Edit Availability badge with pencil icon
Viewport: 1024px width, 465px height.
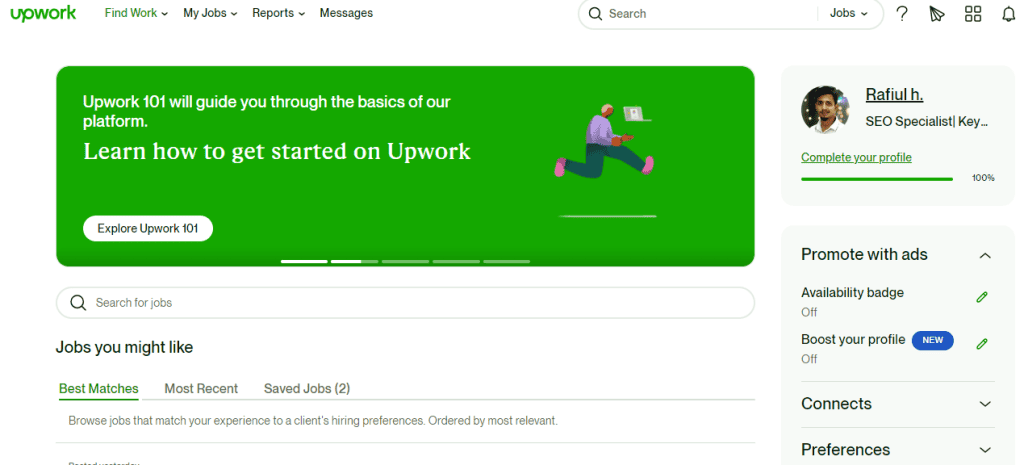point(982,297)
